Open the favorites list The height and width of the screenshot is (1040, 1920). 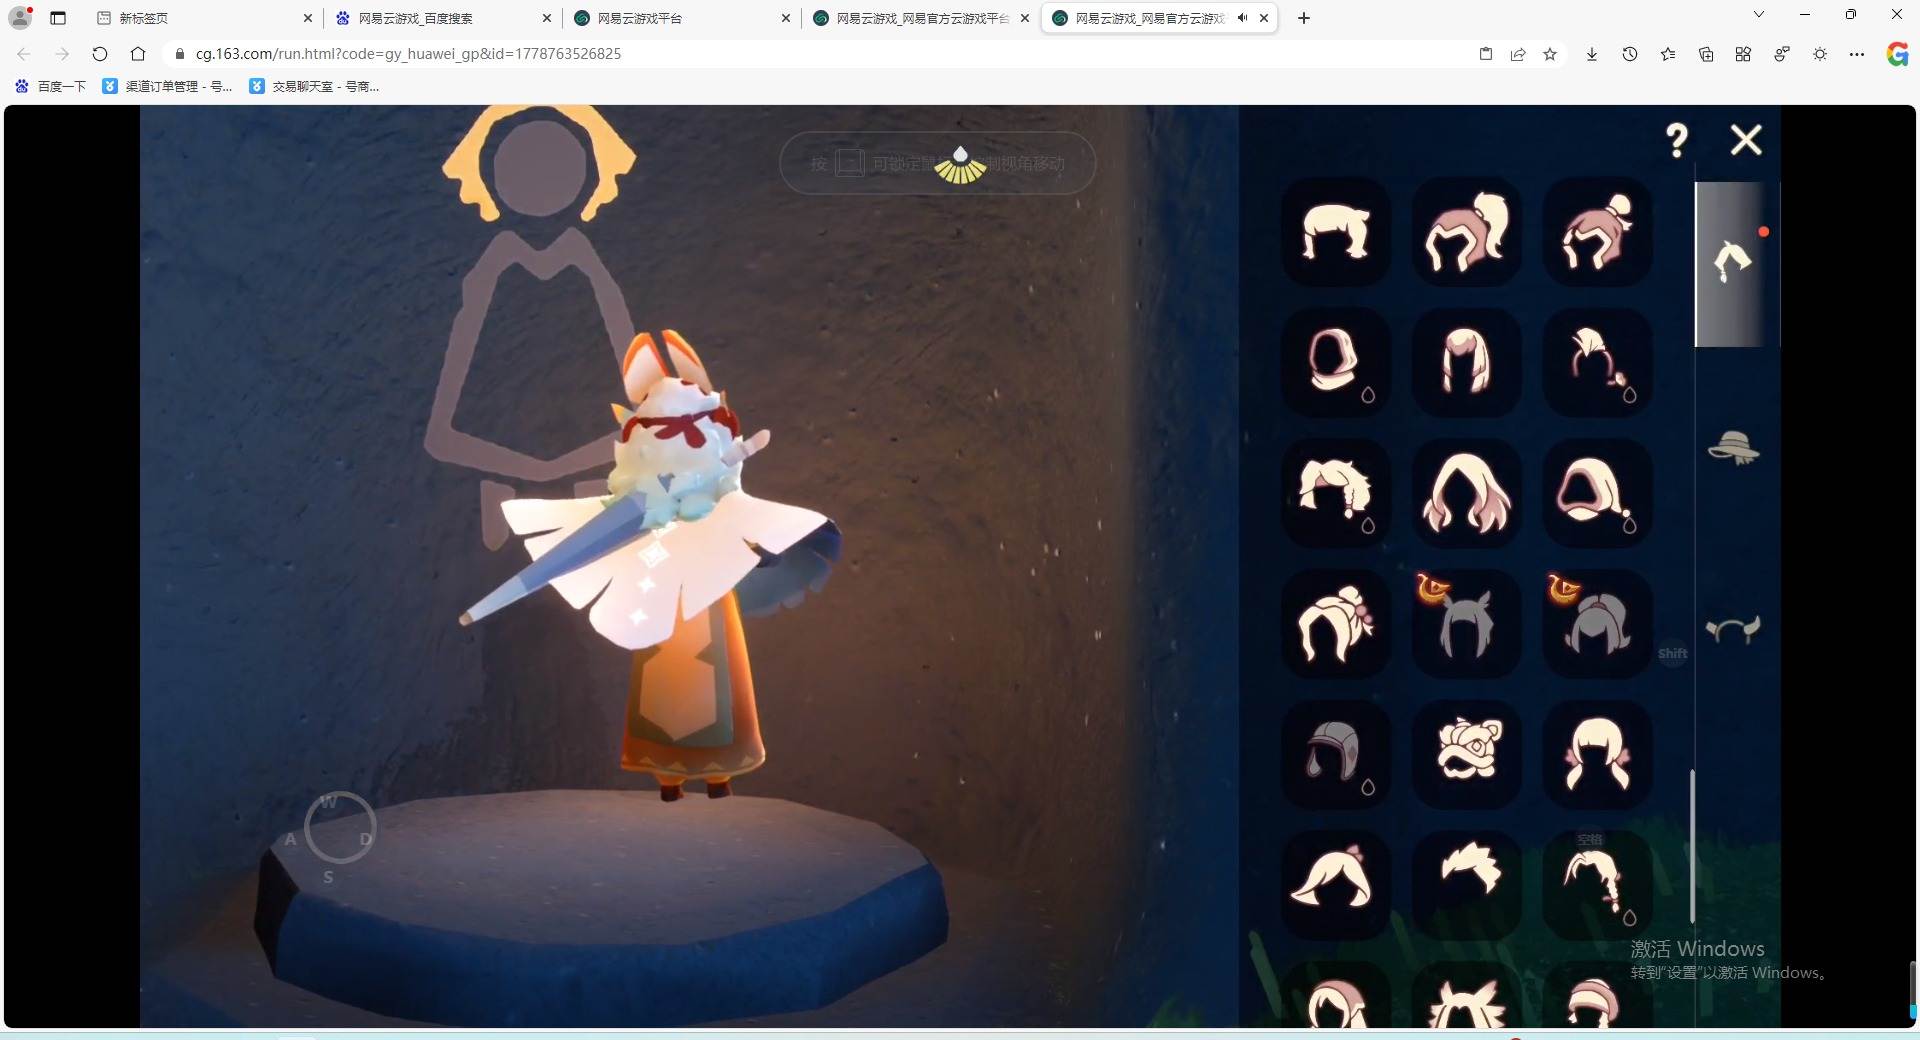(x=1668, y=54)
